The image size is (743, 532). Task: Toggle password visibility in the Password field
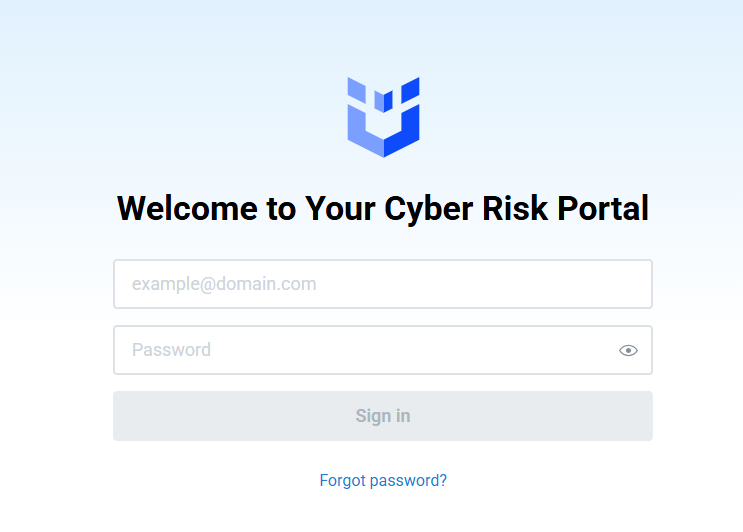click(628, 350)
